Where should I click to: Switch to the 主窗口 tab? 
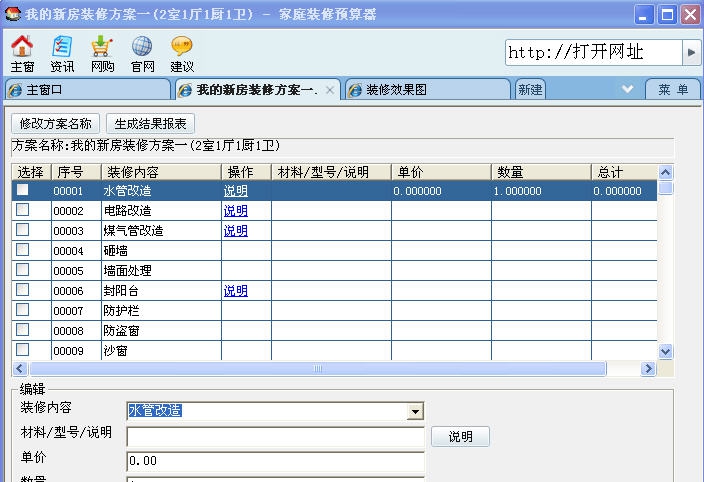pos(88,90)
